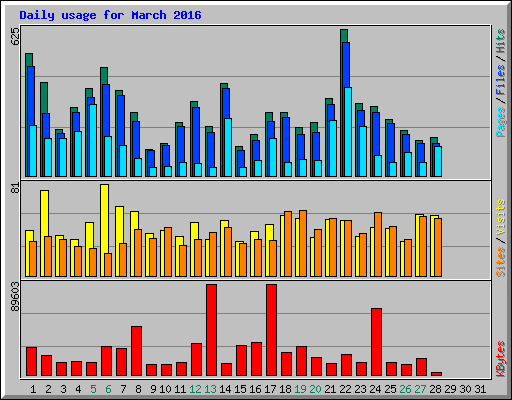Image resolution: width=512 pixels, height=400 pixels.
Task: Click day 17 on the x-axis
Action: pos(270,389)
